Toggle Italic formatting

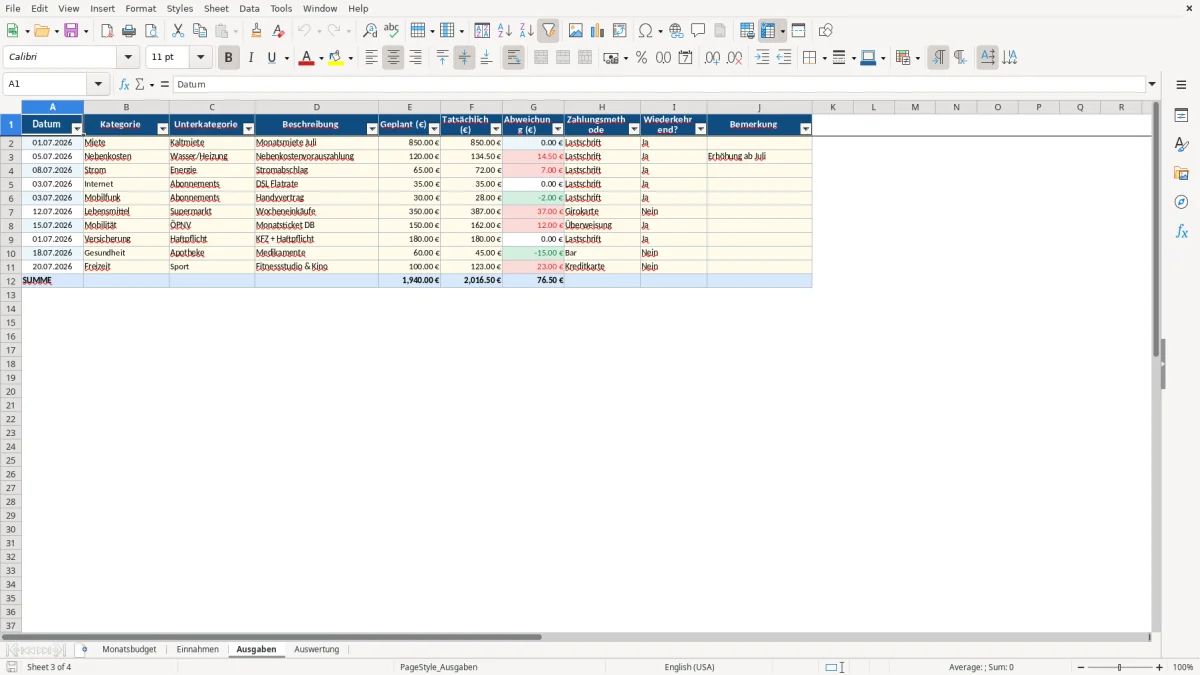tap(251, 58)
